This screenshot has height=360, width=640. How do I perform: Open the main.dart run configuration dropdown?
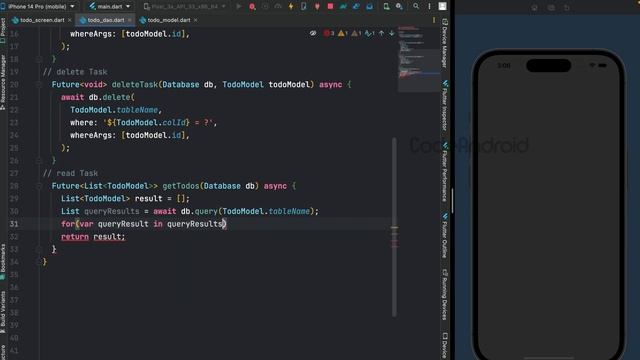[109, 7]
